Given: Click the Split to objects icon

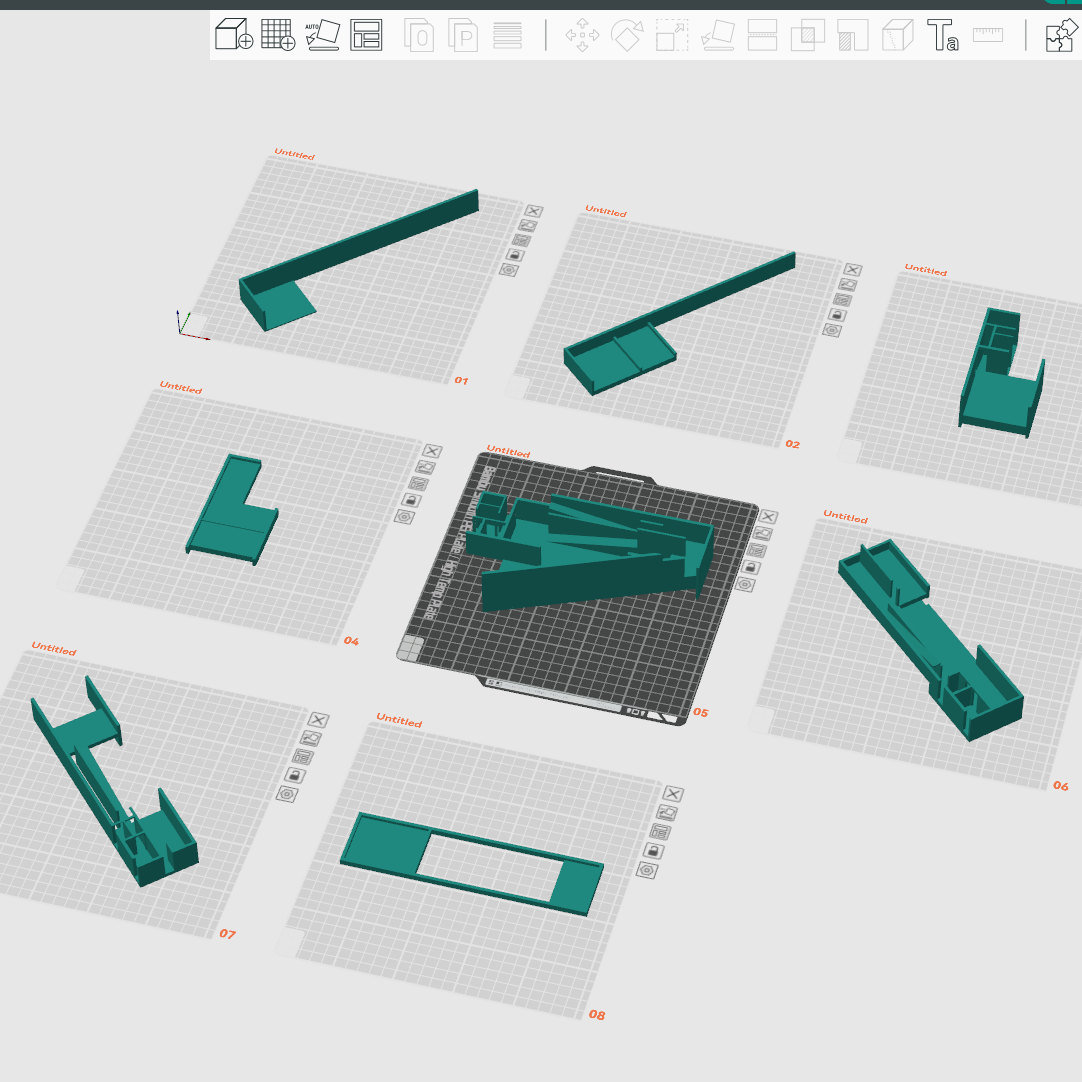Looking at the screenshot, I should tap(419, 36).
